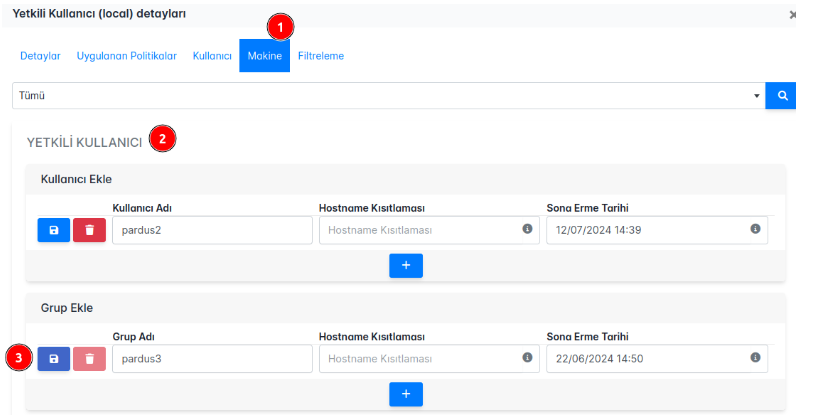815x415 pixels.
Task: Select the Makine tab
Action: point(265,56)
